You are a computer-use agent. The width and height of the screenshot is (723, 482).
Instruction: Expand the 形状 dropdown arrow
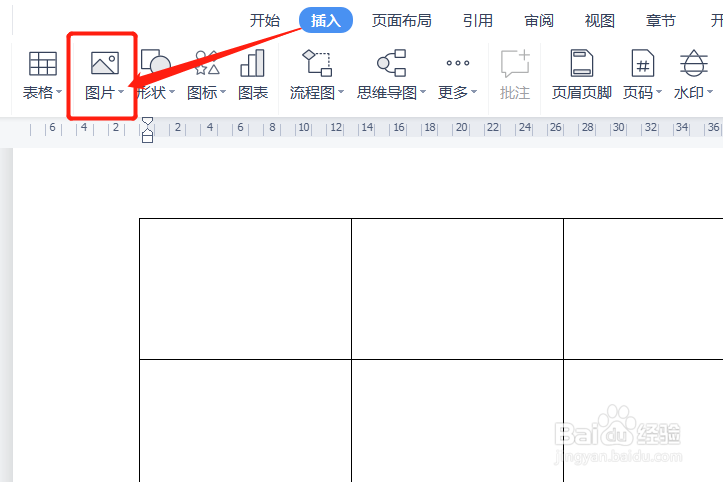[x=172, y=92]
